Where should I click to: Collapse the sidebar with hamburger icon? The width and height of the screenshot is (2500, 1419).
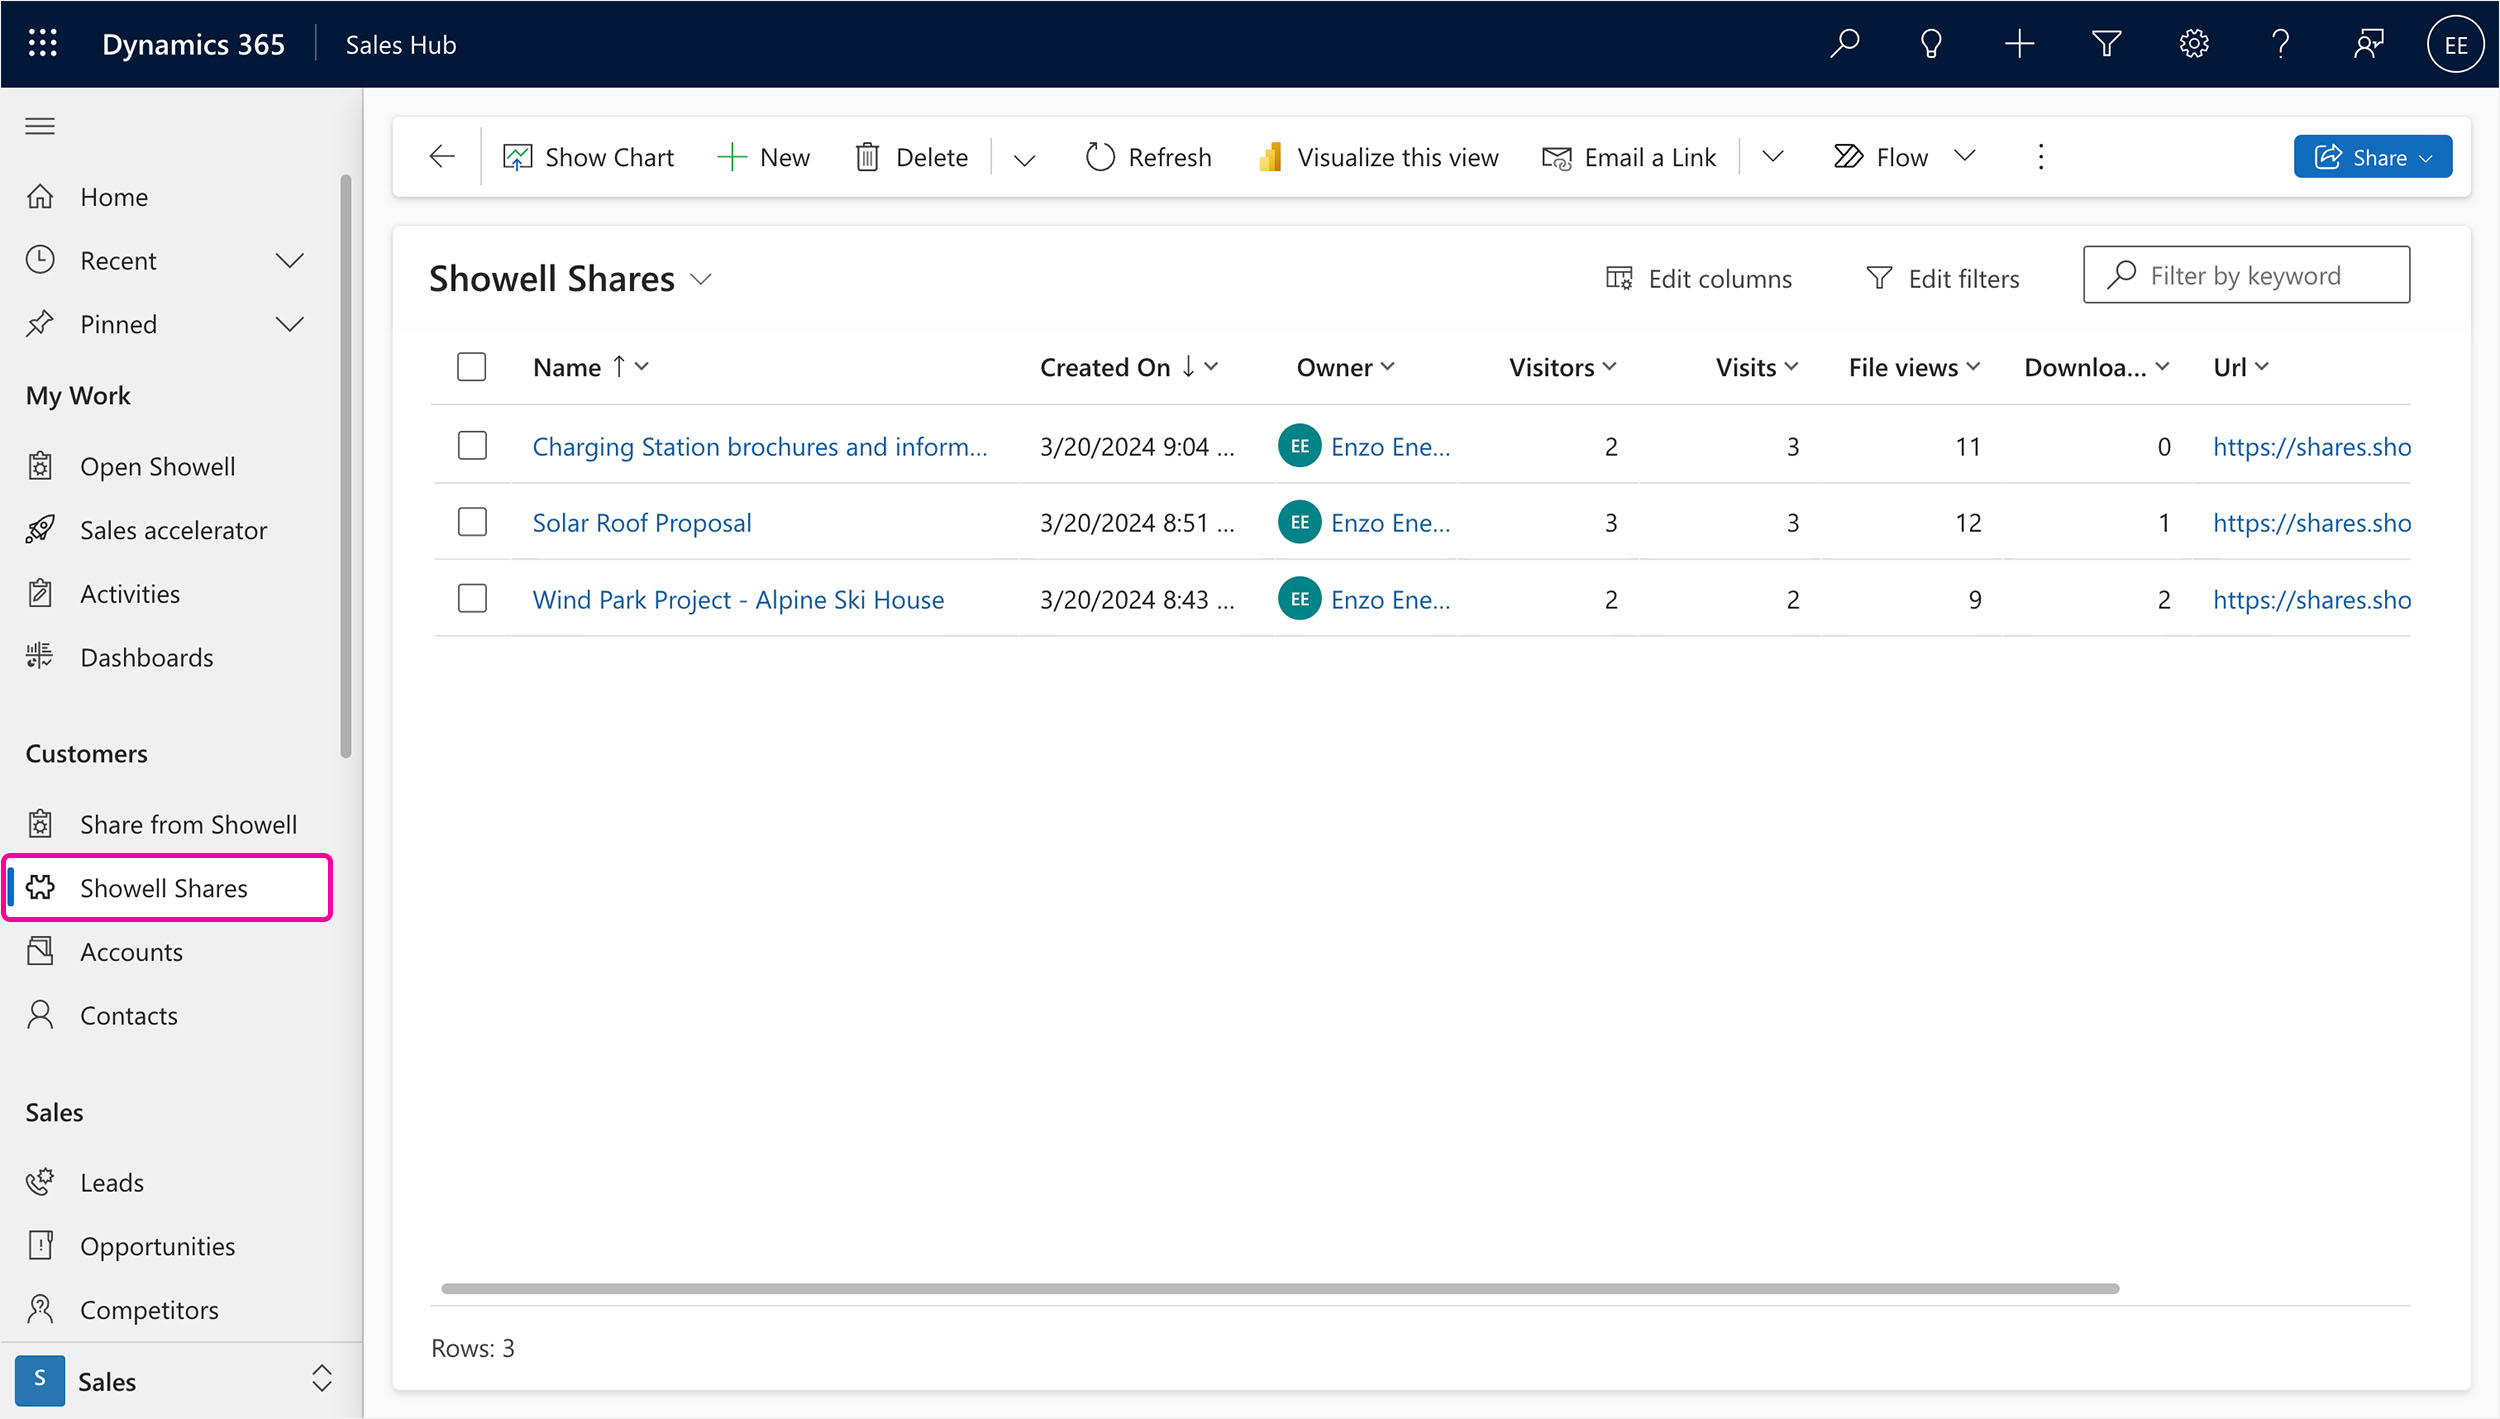click(40, 126)
